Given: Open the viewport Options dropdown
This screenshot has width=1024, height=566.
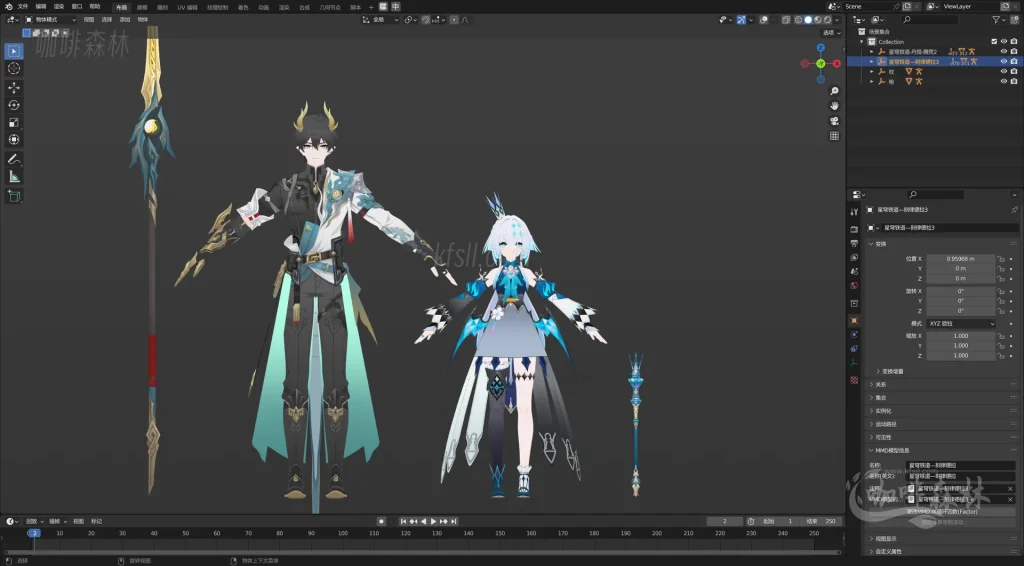Looking at the screenshot, I should click(831, 33).
